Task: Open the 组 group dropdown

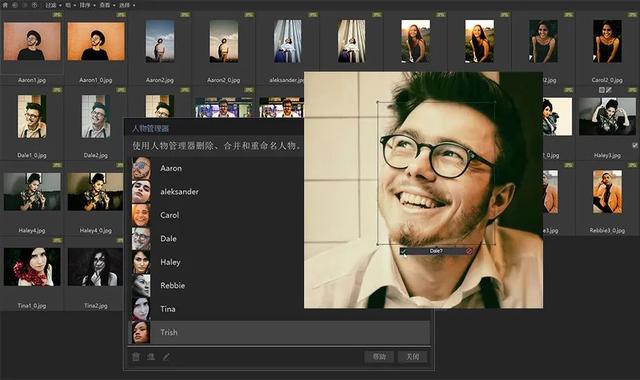Action: [70, 5]
